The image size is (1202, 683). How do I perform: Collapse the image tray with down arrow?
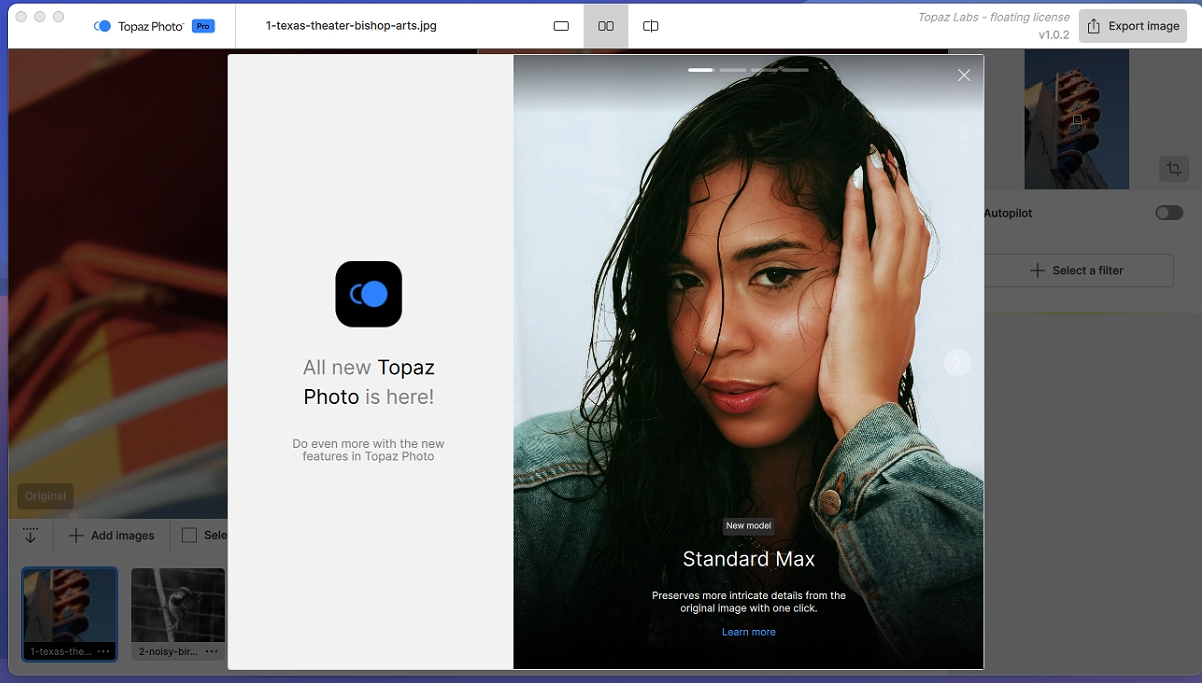pos(30,535)
